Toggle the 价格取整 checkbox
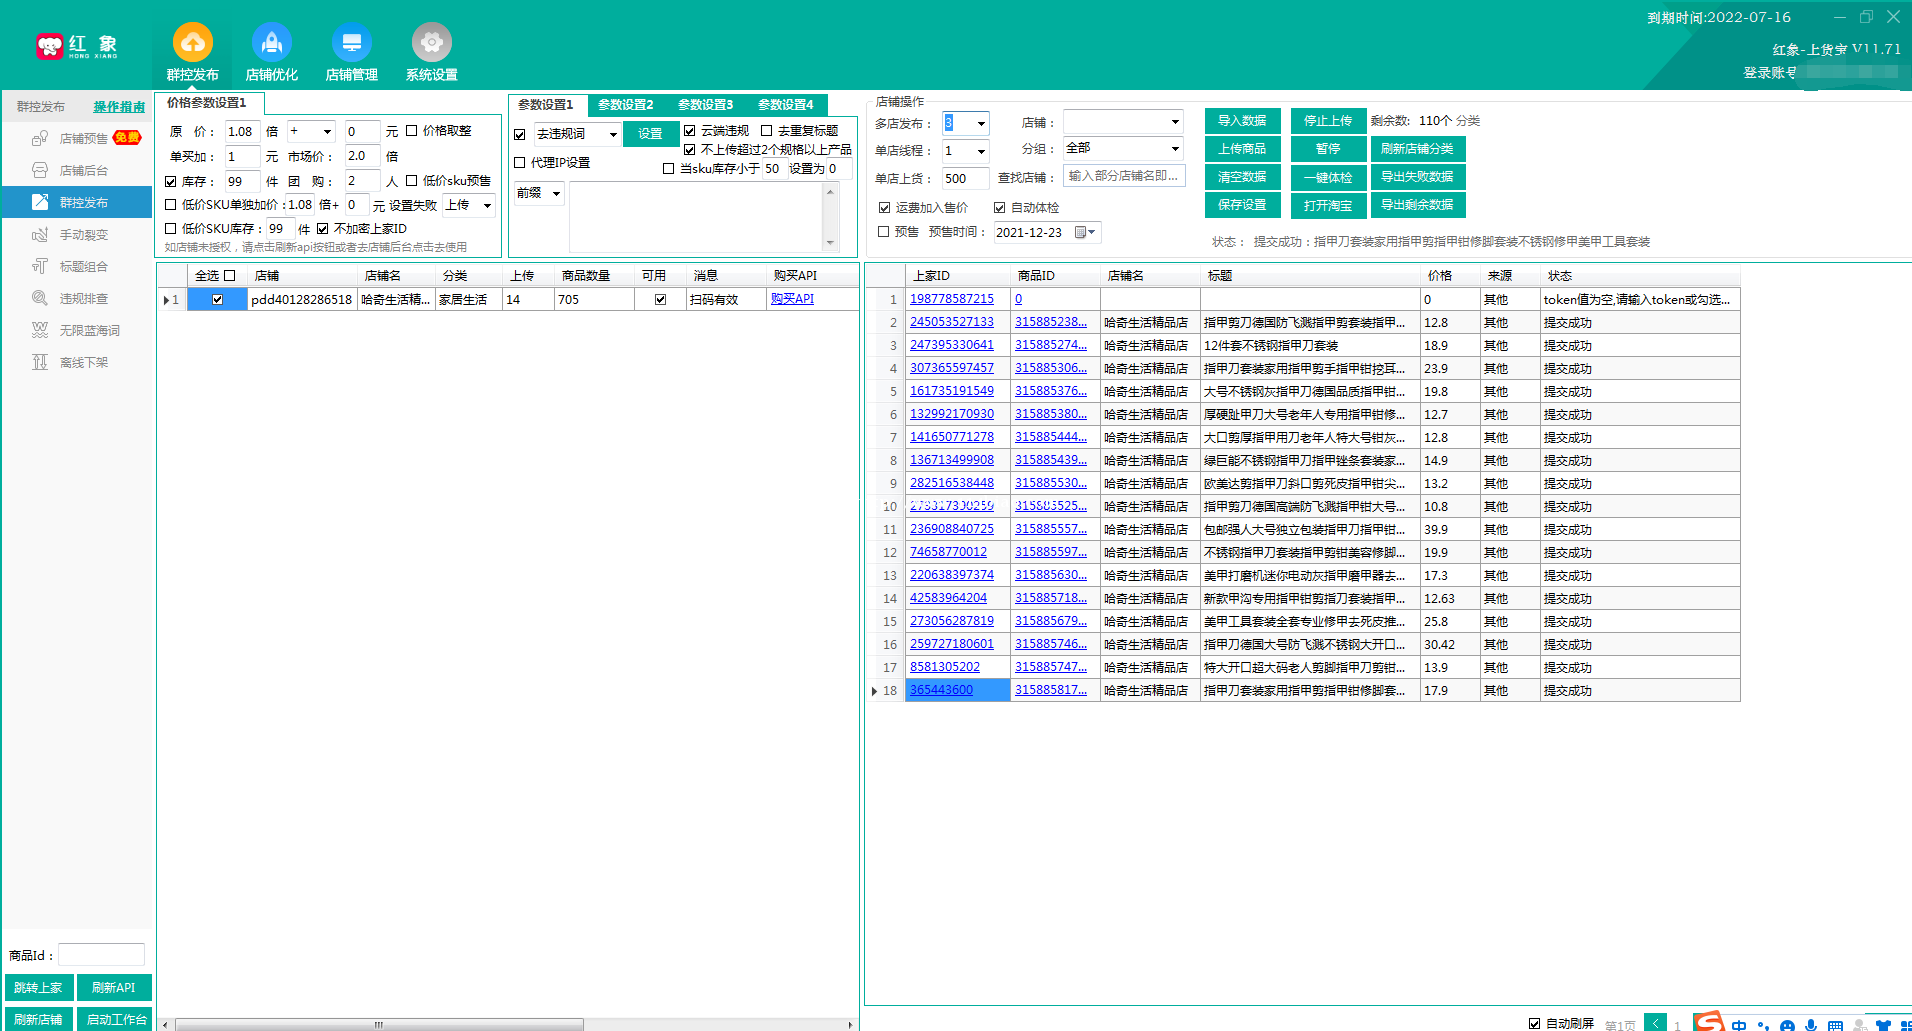Viewport: 1912px width, 1031px height. click(411, 131)
